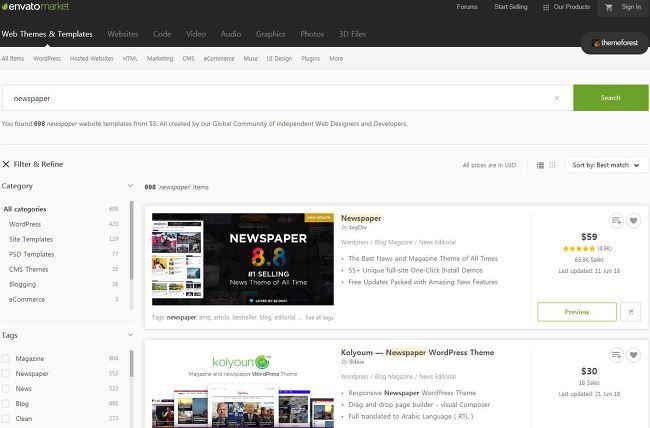Image resolution: width=650 pixels, height=428 pixels.
Task: Open the Video tab
Action: click(x=196, y=34)
